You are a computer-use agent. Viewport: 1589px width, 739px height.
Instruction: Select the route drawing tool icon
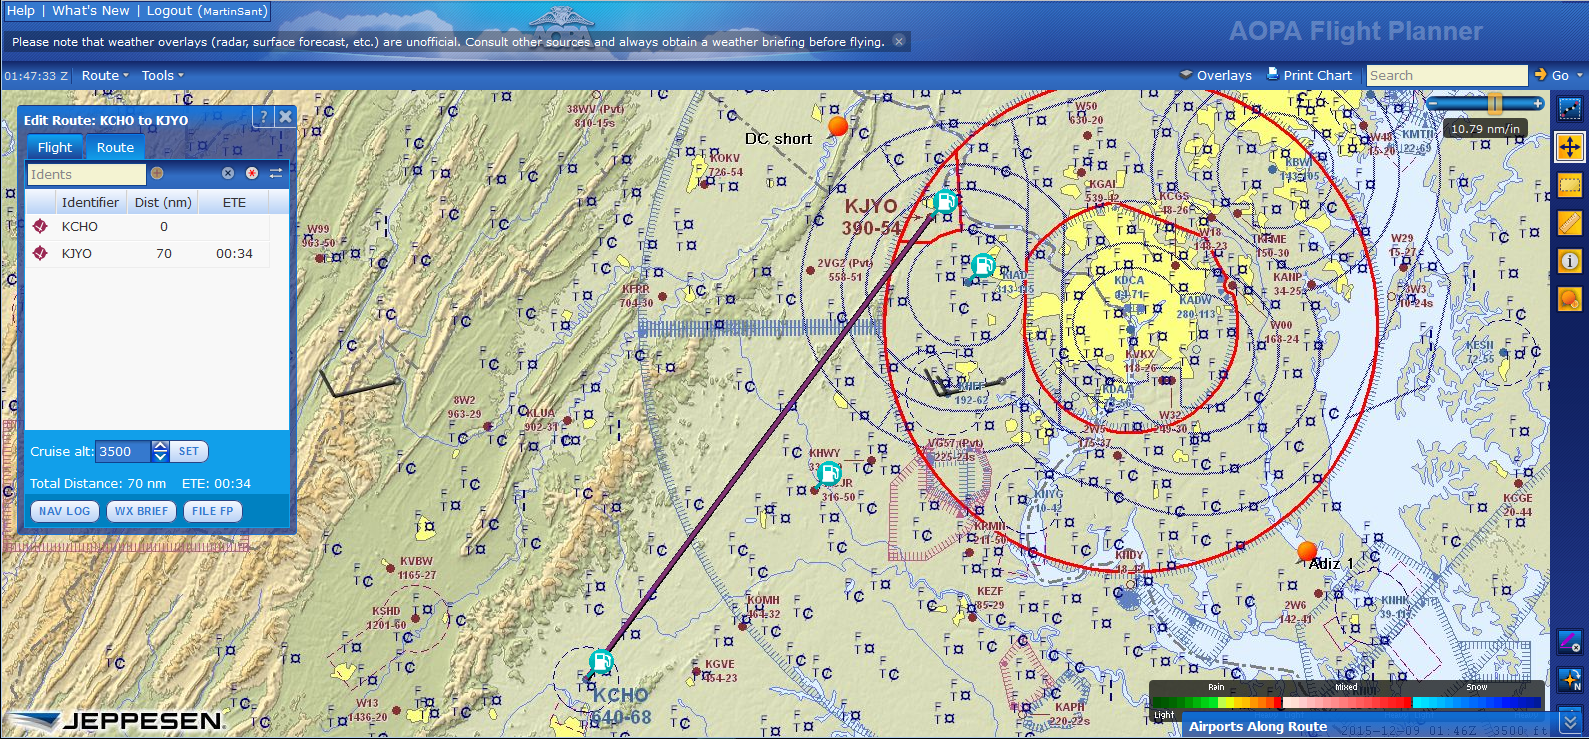coord(1569,108)
